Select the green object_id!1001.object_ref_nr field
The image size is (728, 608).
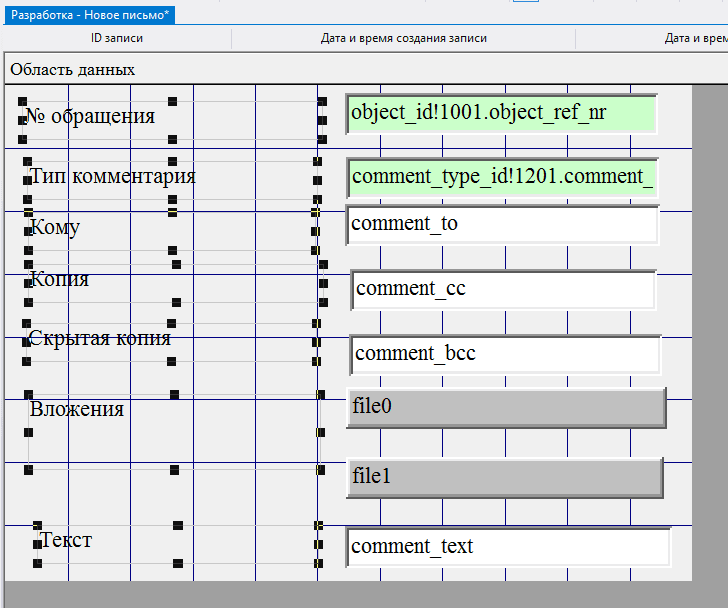click(x=502, y=113)
